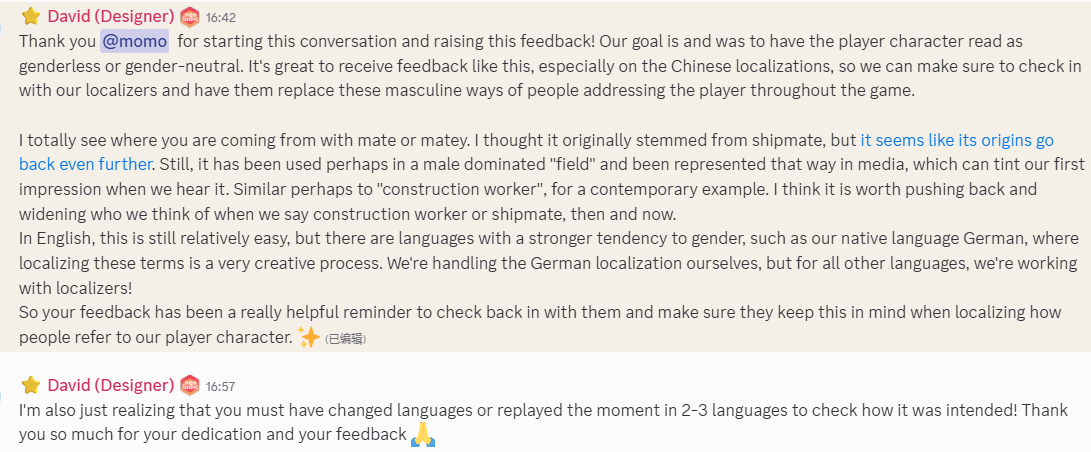Click the 16:42 message timestamp
This screenshot has width=1091, height=452.
point(220,17)
